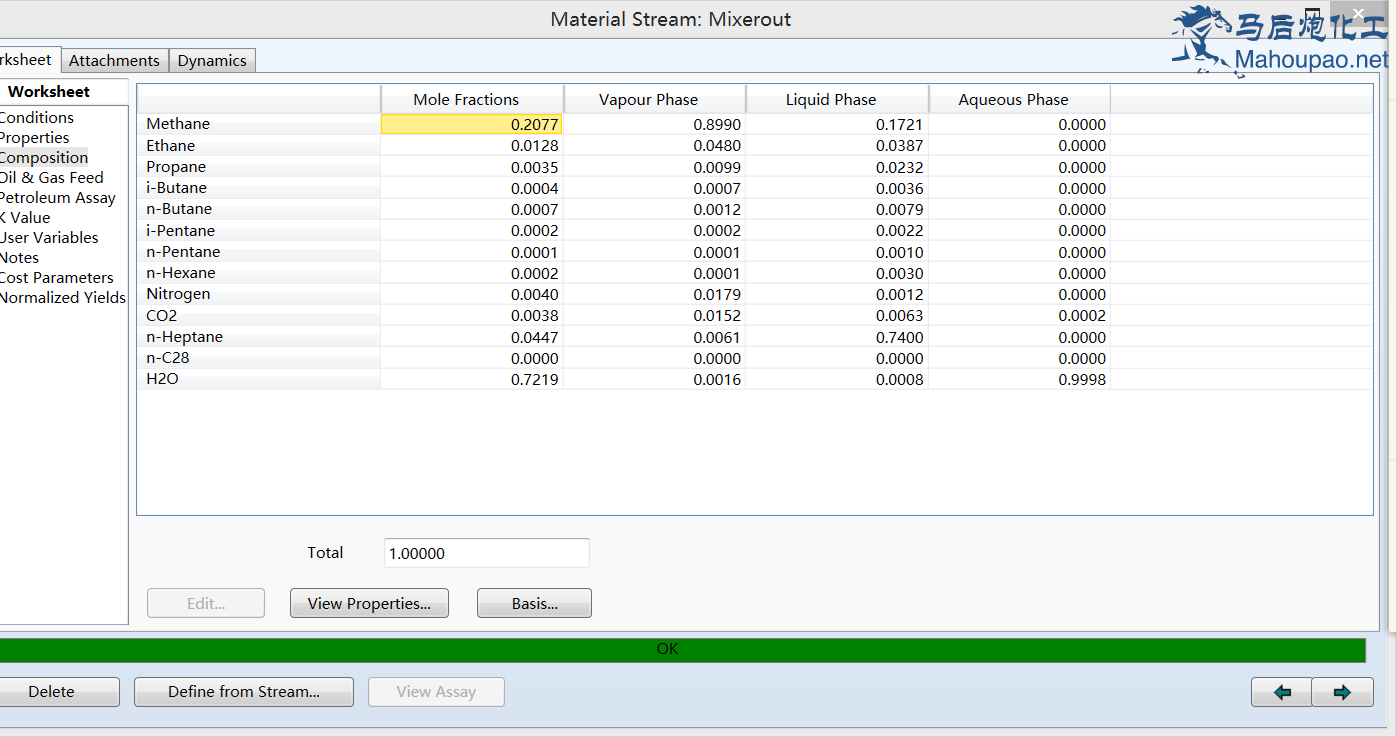Select Conditions in the Worksheet list
The height and width of the screenshot is (737, 1396).
(37, 118)
